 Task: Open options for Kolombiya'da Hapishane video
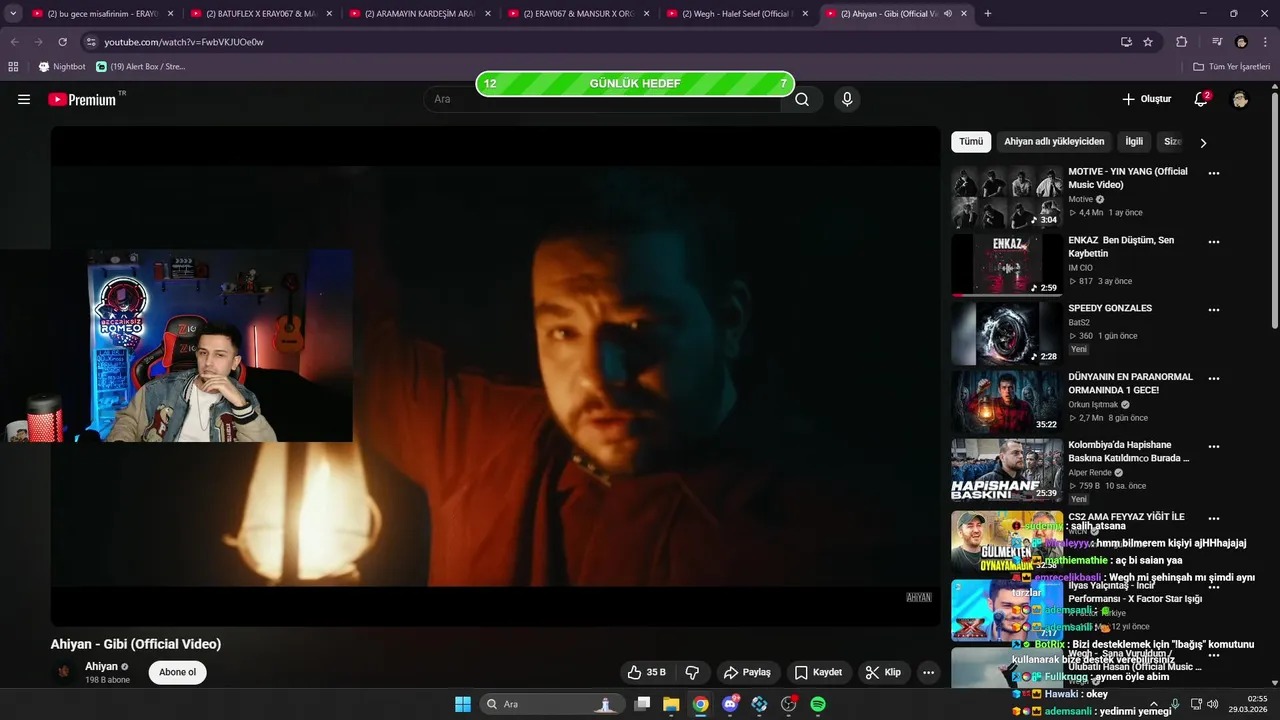[x=1214, y=447]
